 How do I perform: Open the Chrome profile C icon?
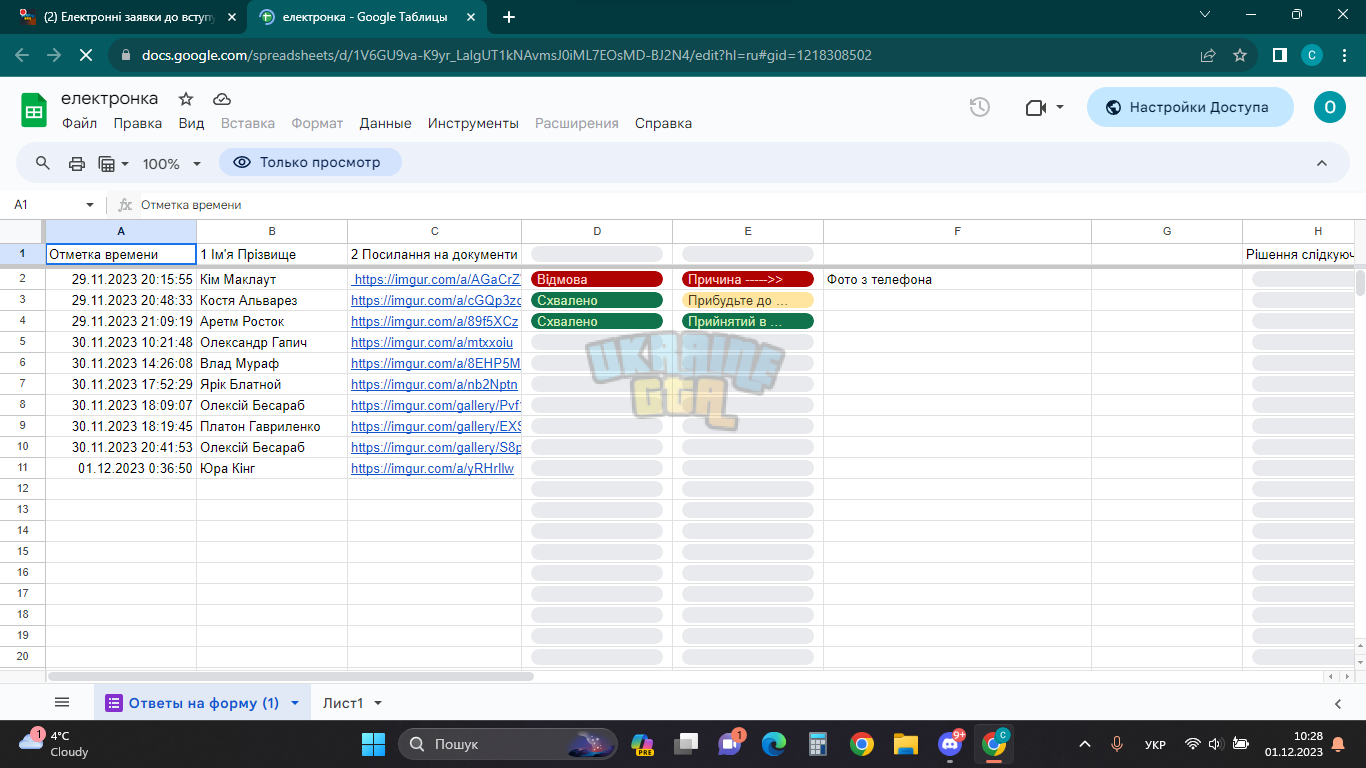[1312, 55]
